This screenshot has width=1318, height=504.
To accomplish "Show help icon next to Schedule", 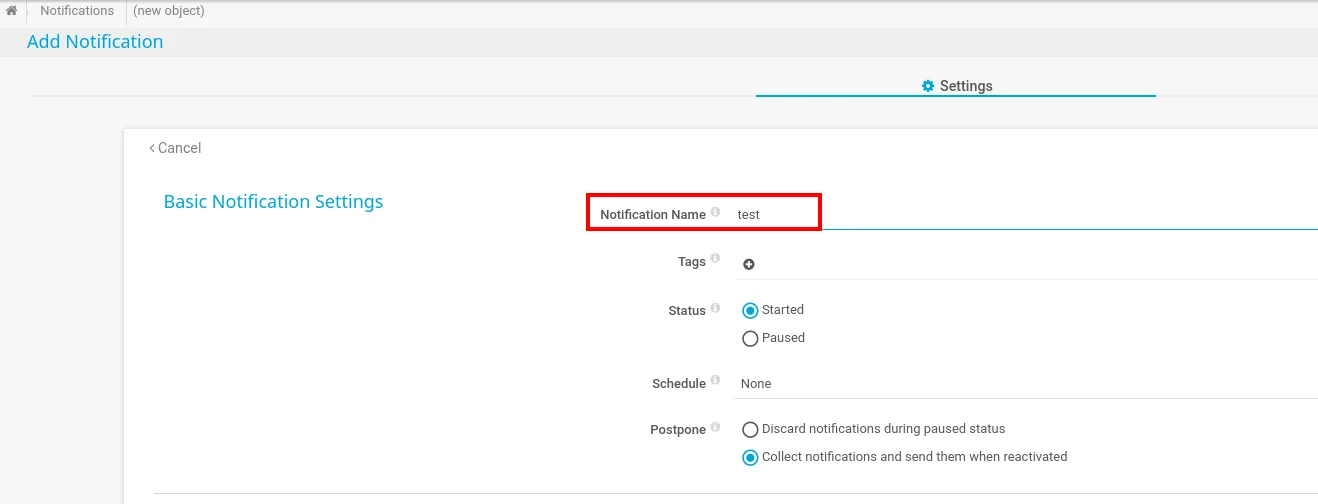I will click(x=715, y=382).
